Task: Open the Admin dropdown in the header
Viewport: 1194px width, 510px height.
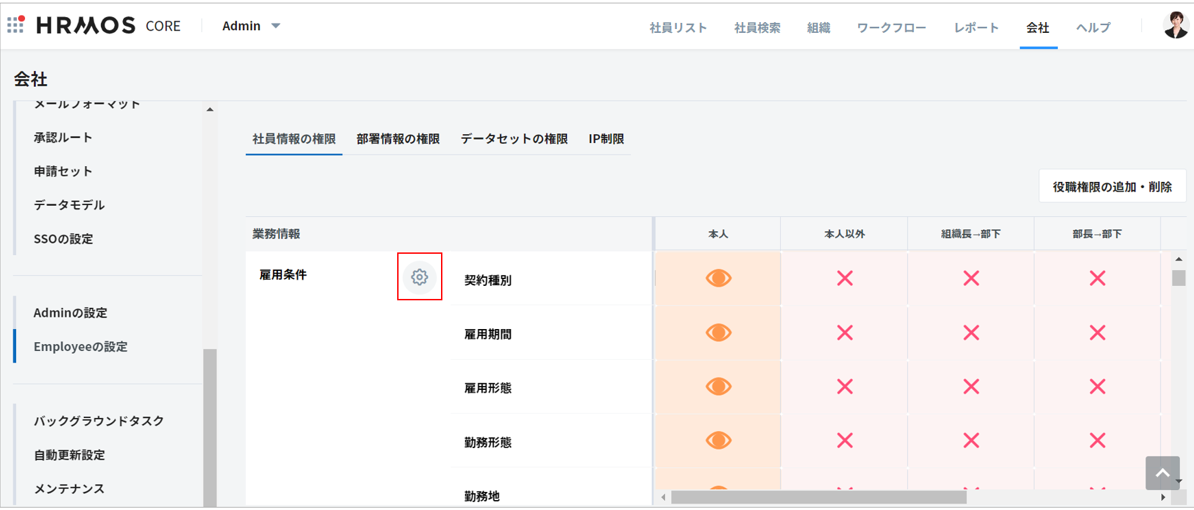Action: 251,26
